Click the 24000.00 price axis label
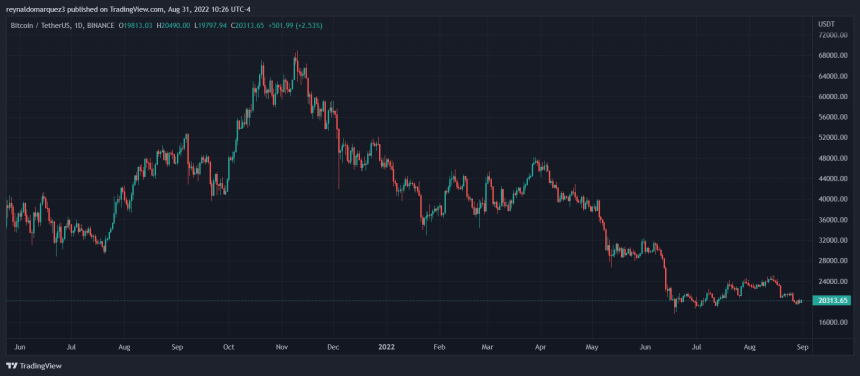 pyautogui.click(x=833, y=282)
